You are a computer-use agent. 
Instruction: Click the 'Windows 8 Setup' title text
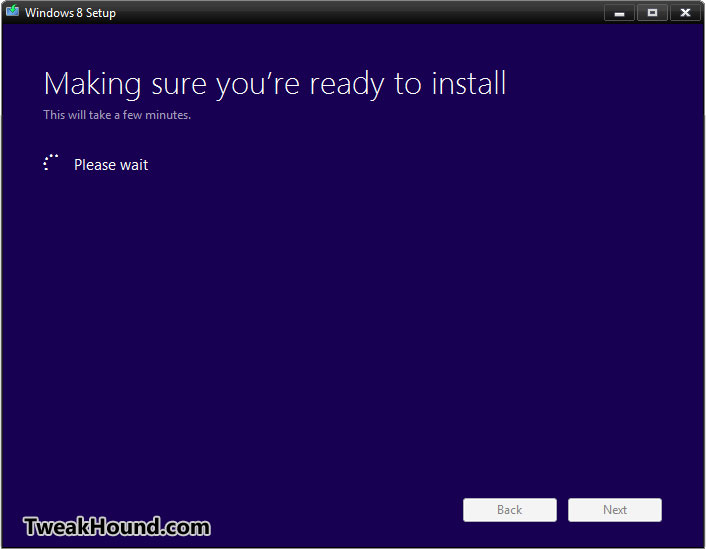tap(70, 13)
